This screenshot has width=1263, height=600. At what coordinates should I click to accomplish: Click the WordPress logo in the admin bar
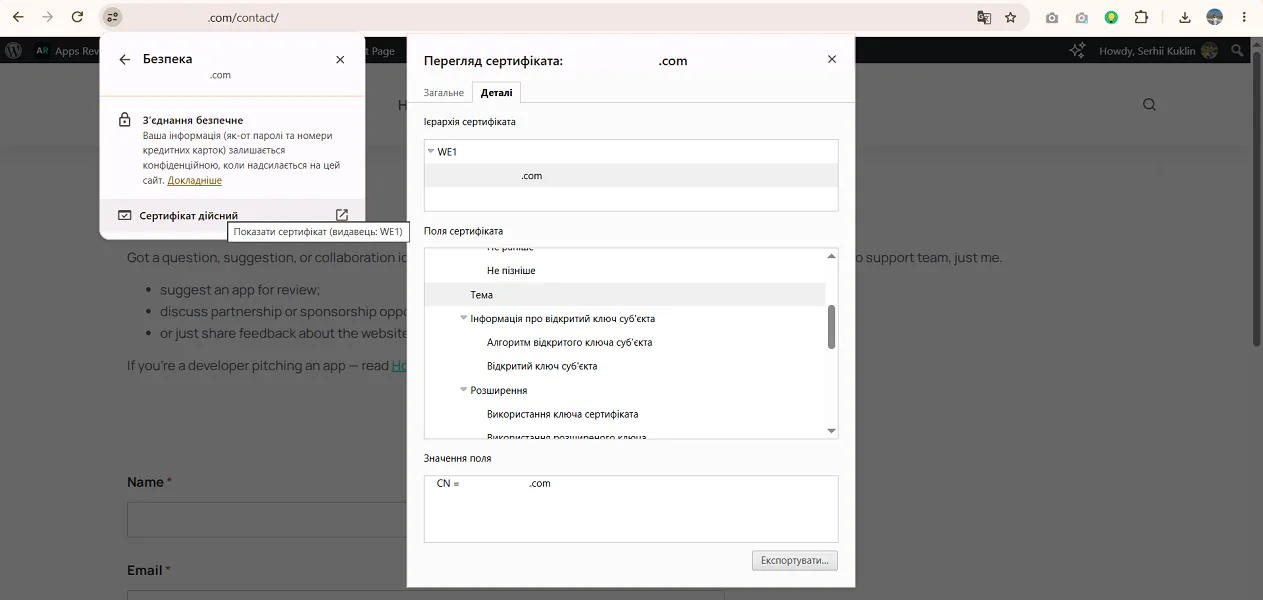(14, 50)
